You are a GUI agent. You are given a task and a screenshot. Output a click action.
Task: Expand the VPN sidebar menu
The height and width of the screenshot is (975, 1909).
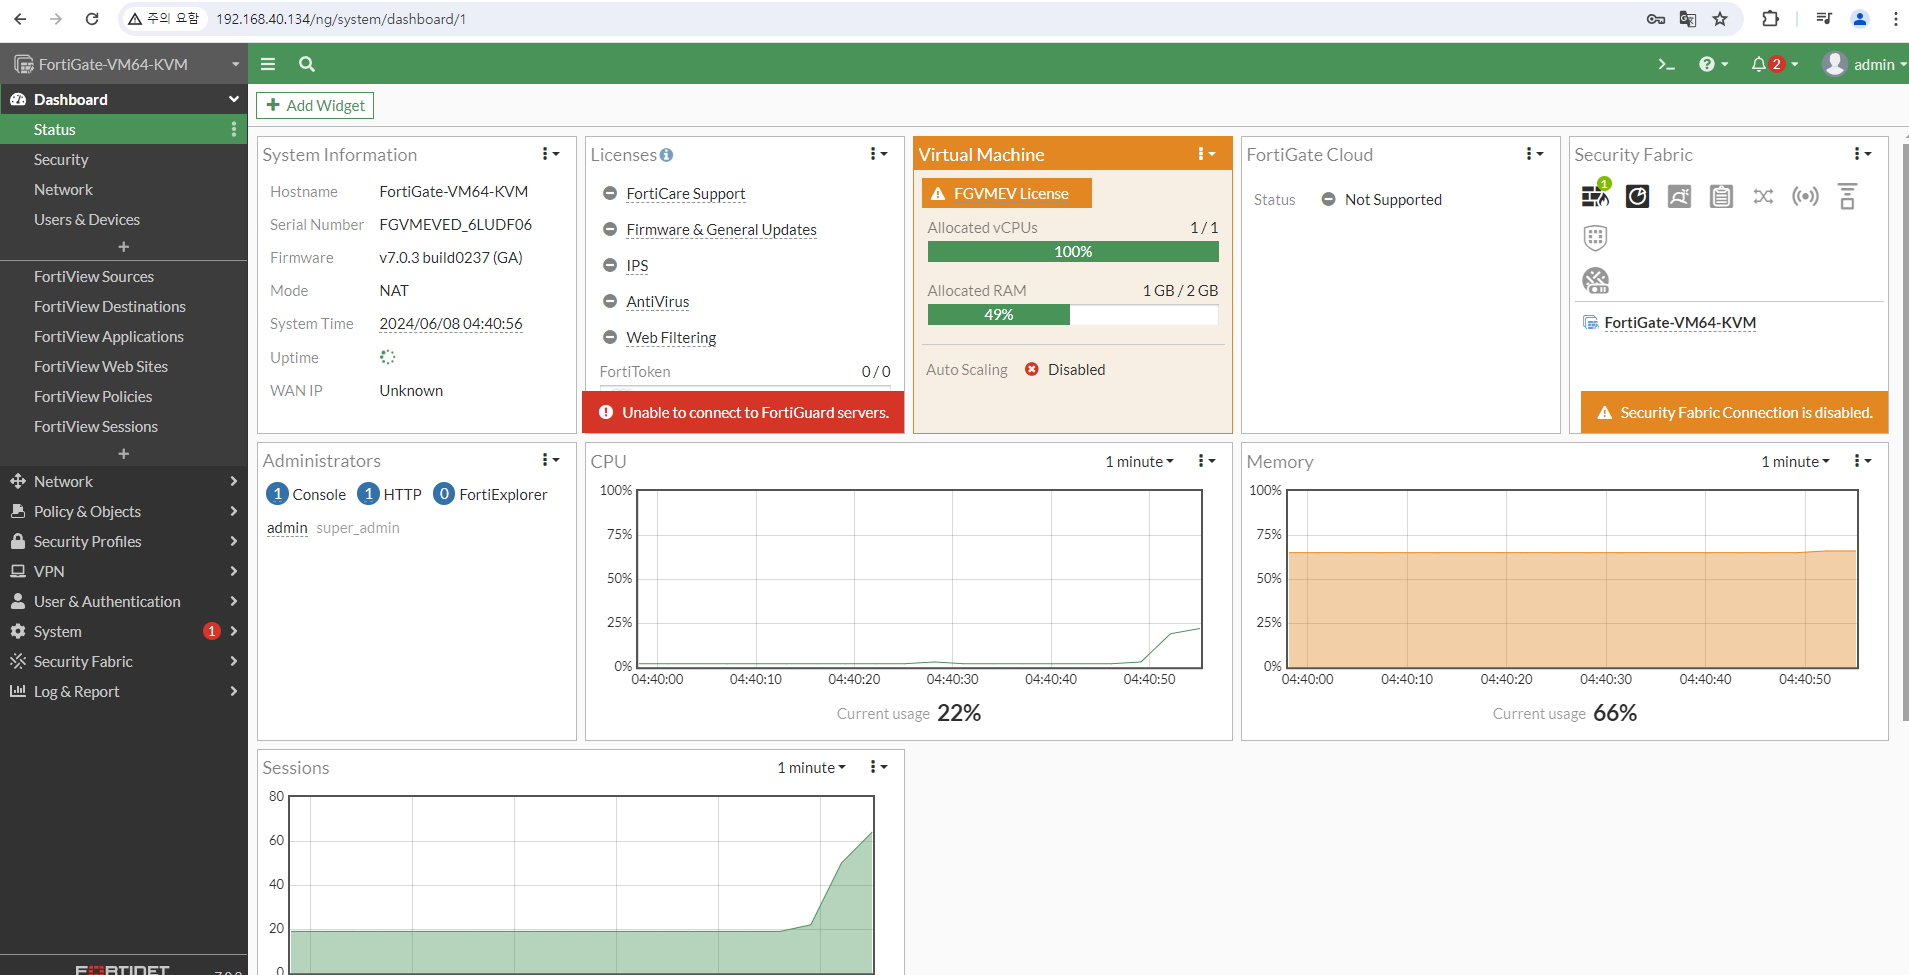pyautogui.click(x=124, y=571)
